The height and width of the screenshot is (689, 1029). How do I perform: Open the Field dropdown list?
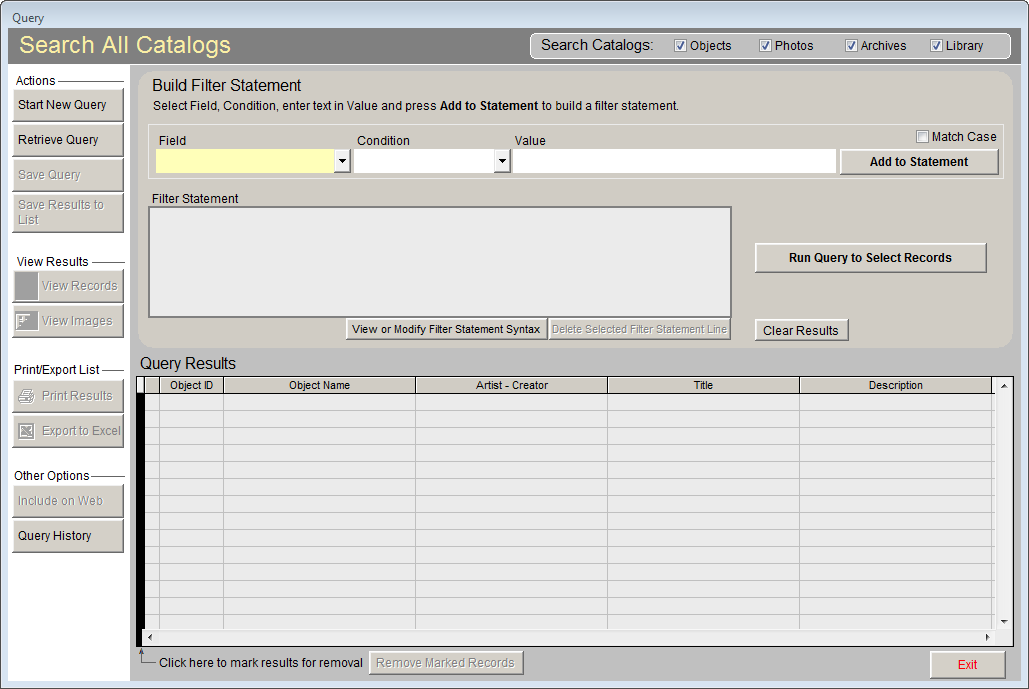[x=342, y=160]
